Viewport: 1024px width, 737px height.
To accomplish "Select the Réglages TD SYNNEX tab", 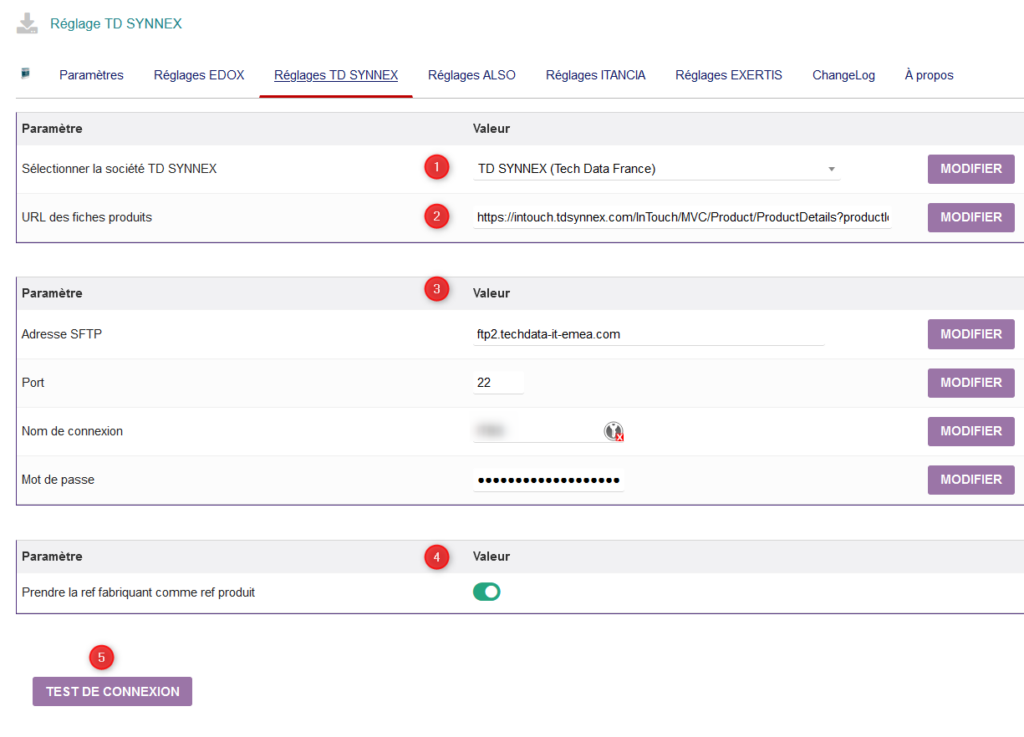I will click(336, 75).
